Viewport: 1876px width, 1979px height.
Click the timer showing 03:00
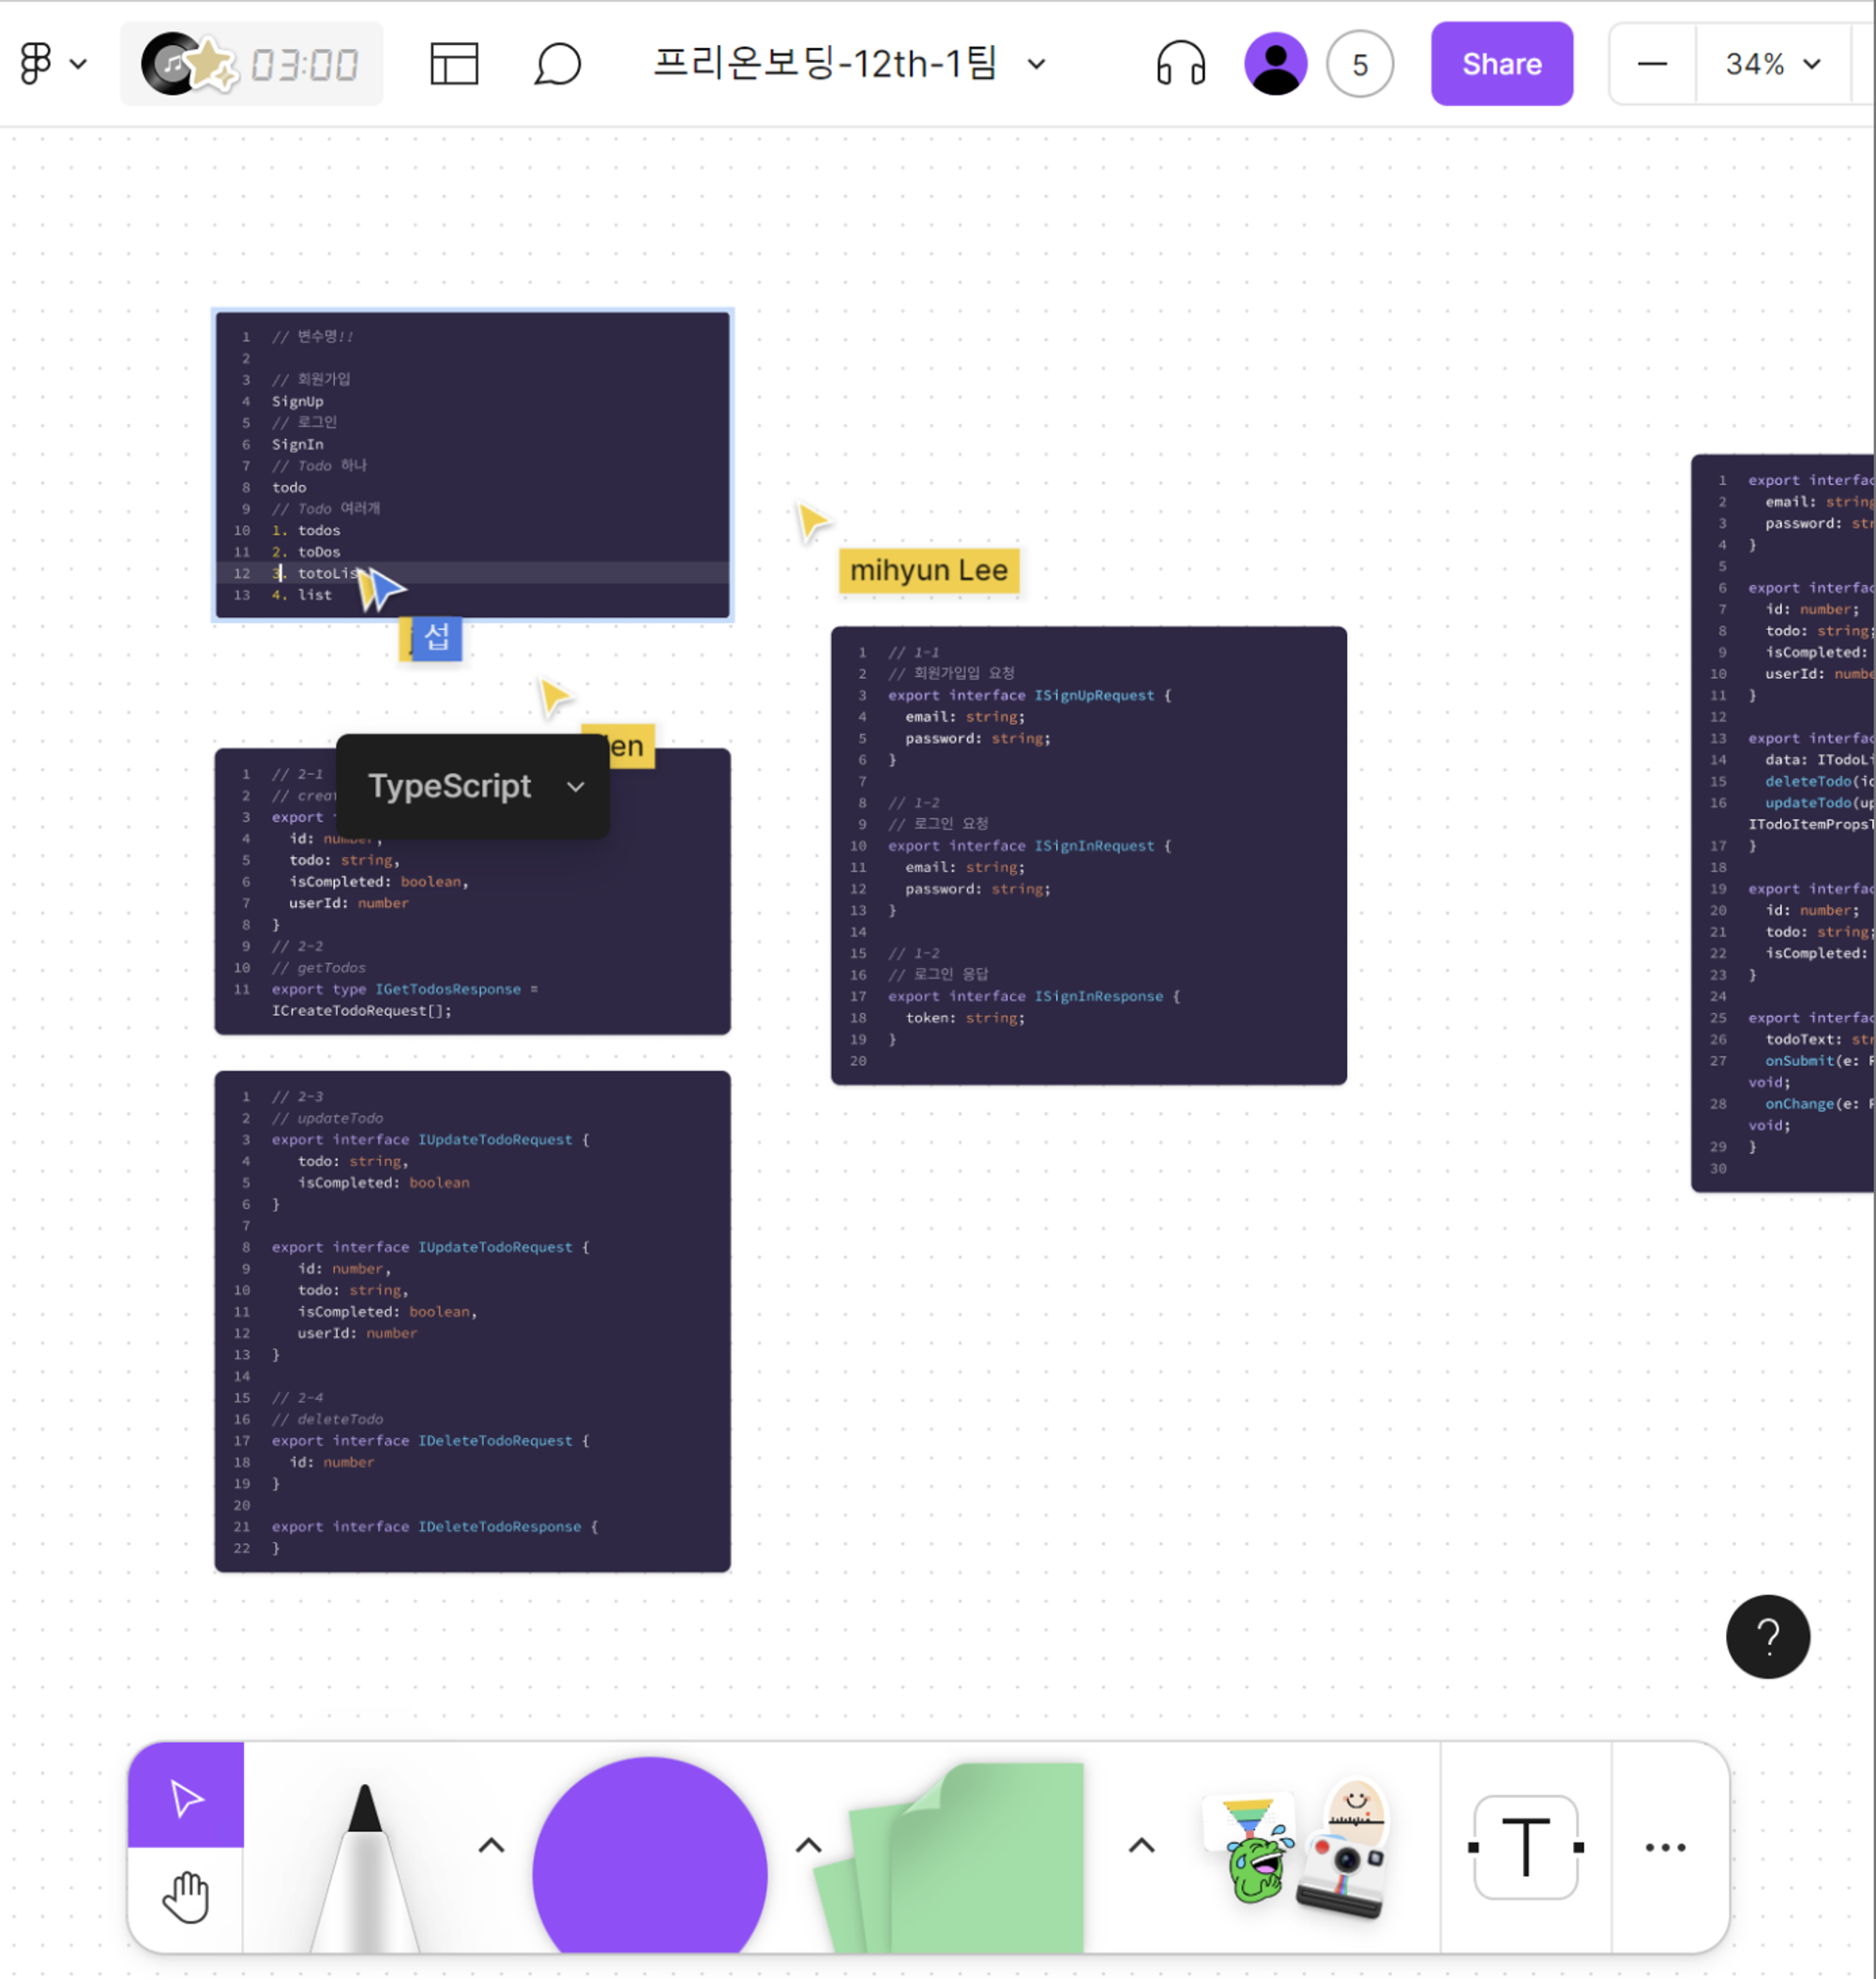pyautogui.click(x=300, y=66)
